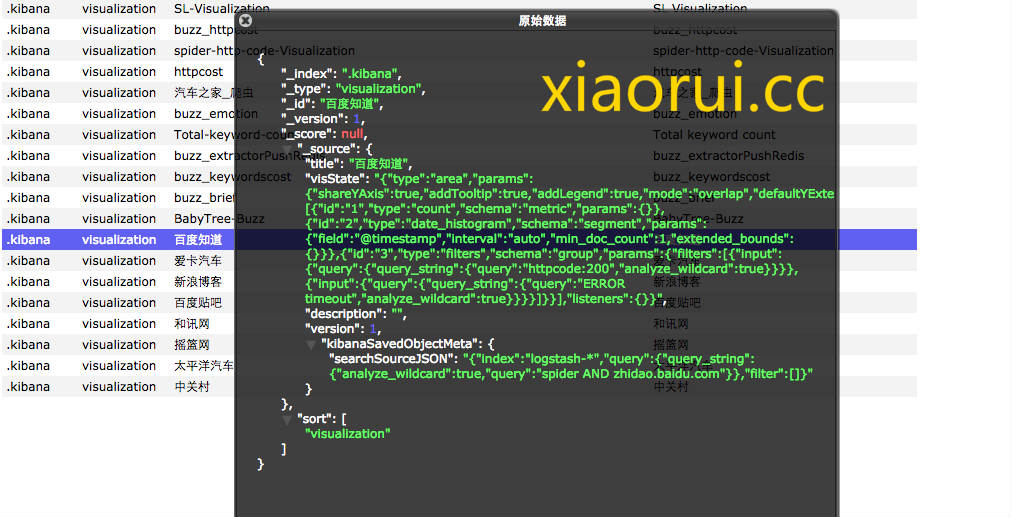The height and width of the screenshot is (517, 1011).
Task: Select the 爱卡汽车 row
Action: pyautogui.click(x=120, y=260)
